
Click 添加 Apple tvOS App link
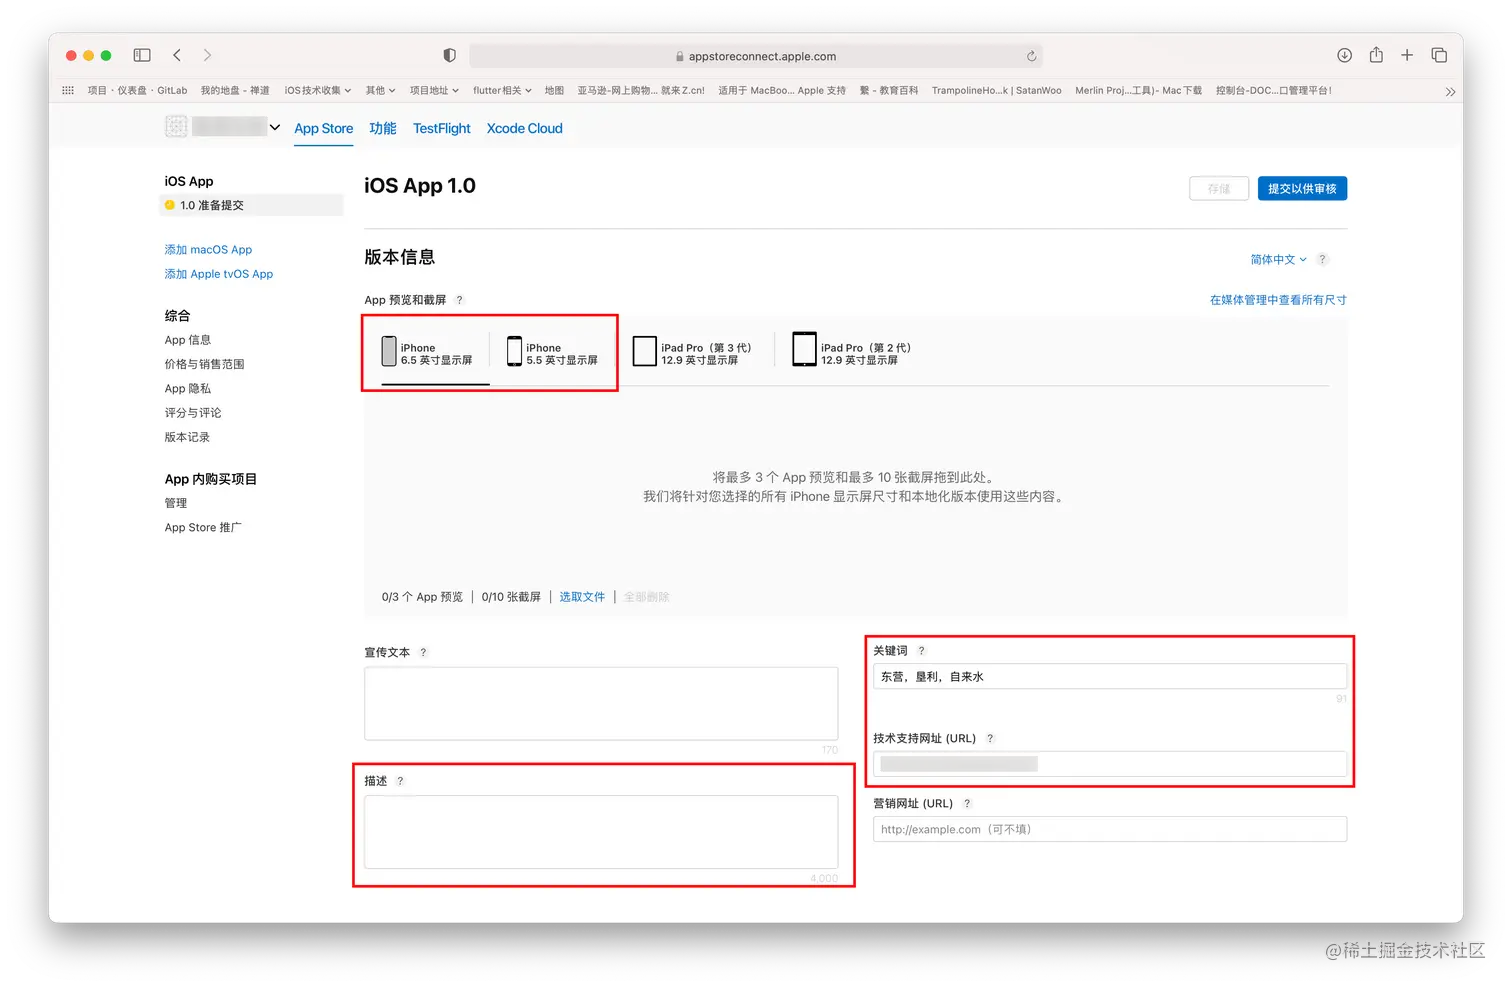[218, 274]
